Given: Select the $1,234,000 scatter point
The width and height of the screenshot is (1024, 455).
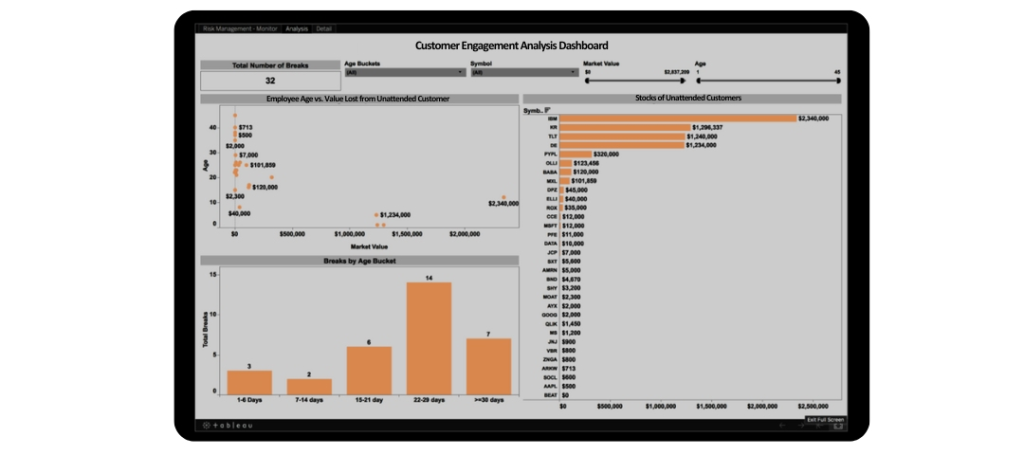Looking at the screenshot, I should point(376,215).
